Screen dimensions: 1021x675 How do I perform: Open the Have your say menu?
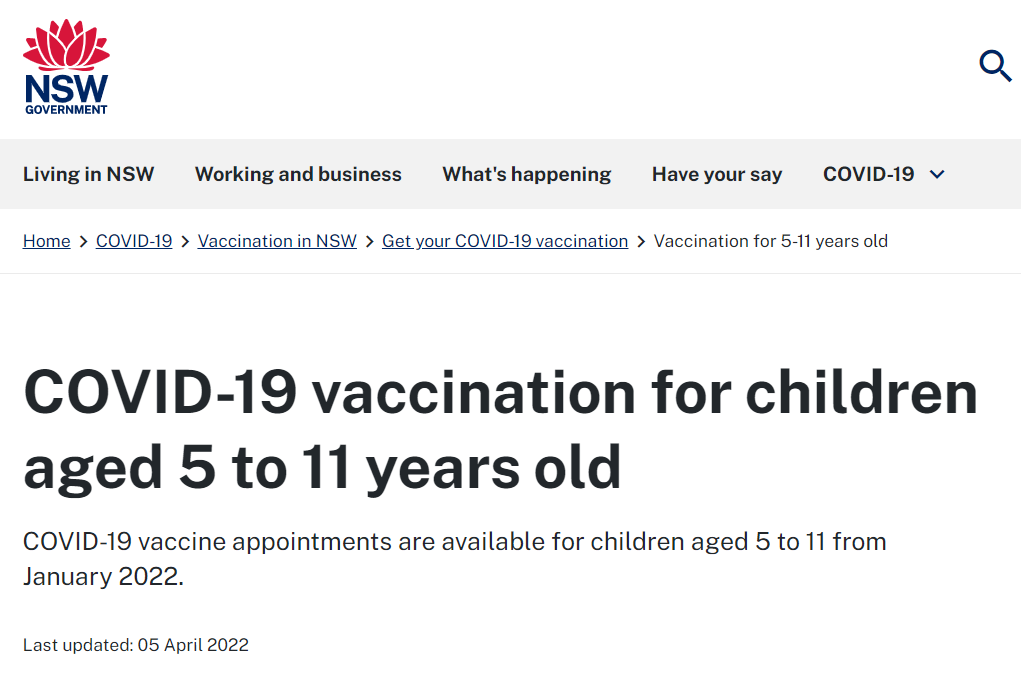coord(717,174)
